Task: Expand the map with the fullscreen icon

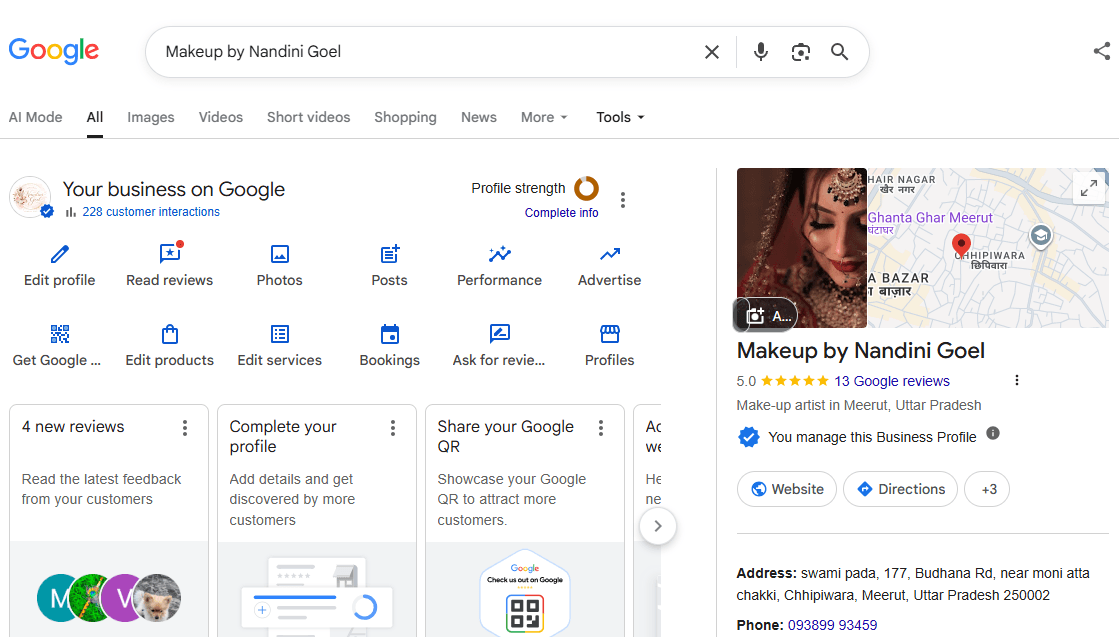Action: pyautogui.click(x=1088, y=188)
